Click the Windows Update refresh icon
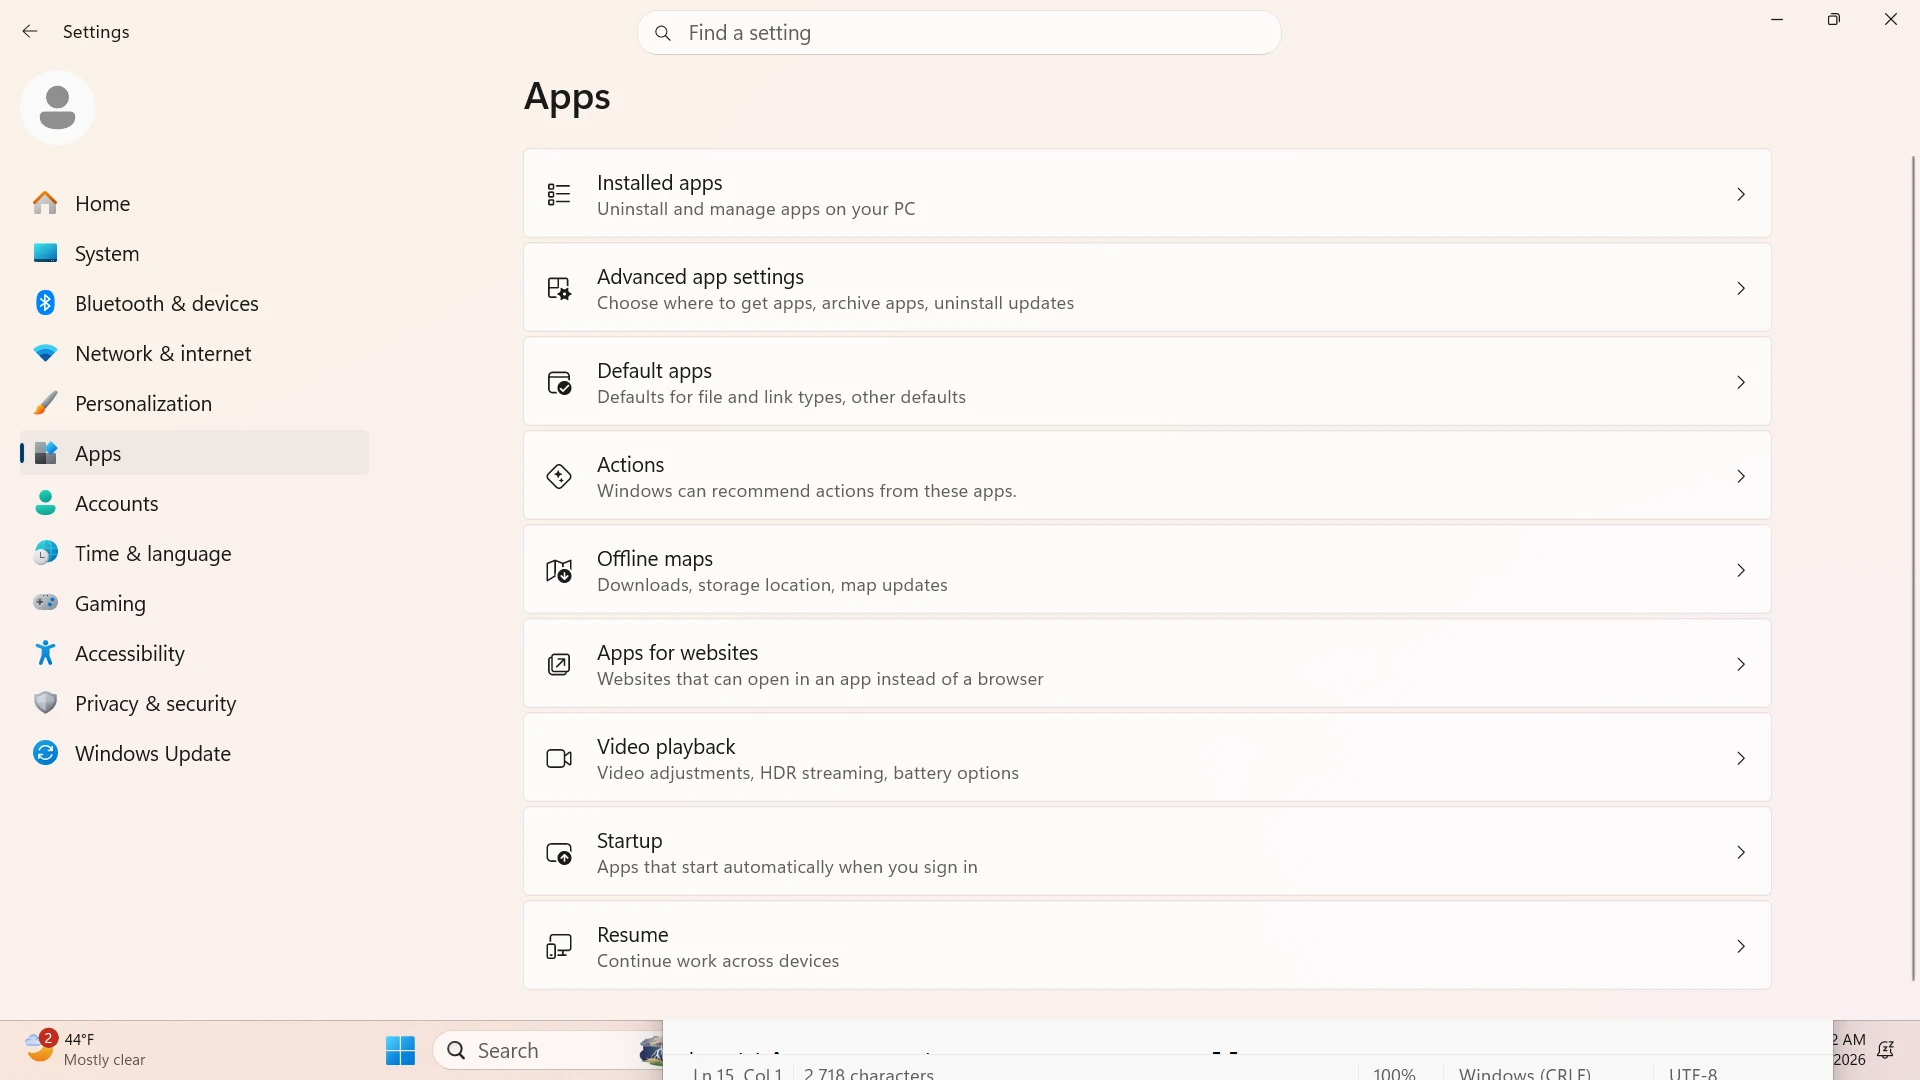The image size is (1920, 1080). point(45,753)
